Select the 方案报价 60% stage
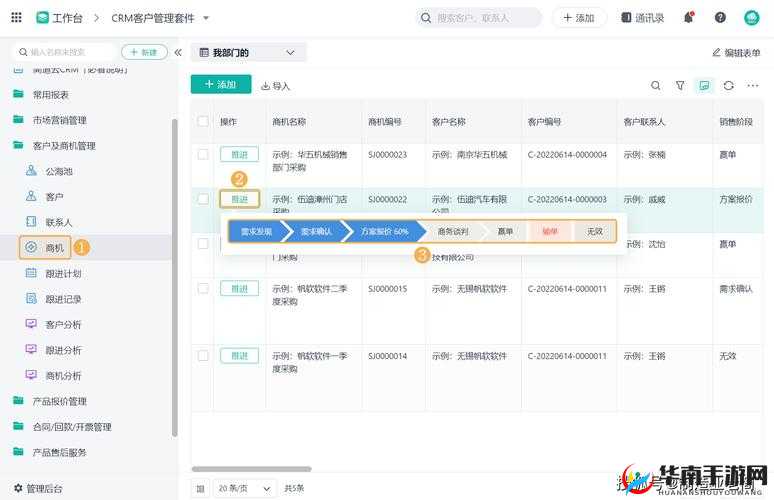 click(x=385, y=231)
